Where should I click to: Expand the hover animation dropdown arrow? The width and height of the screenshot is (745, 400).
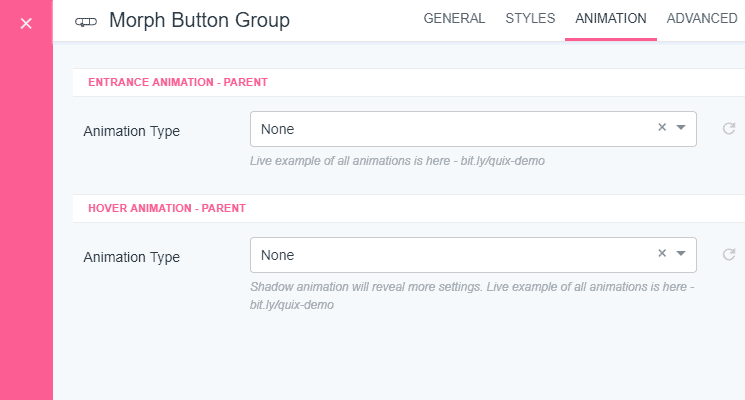[x=681, y=254]
